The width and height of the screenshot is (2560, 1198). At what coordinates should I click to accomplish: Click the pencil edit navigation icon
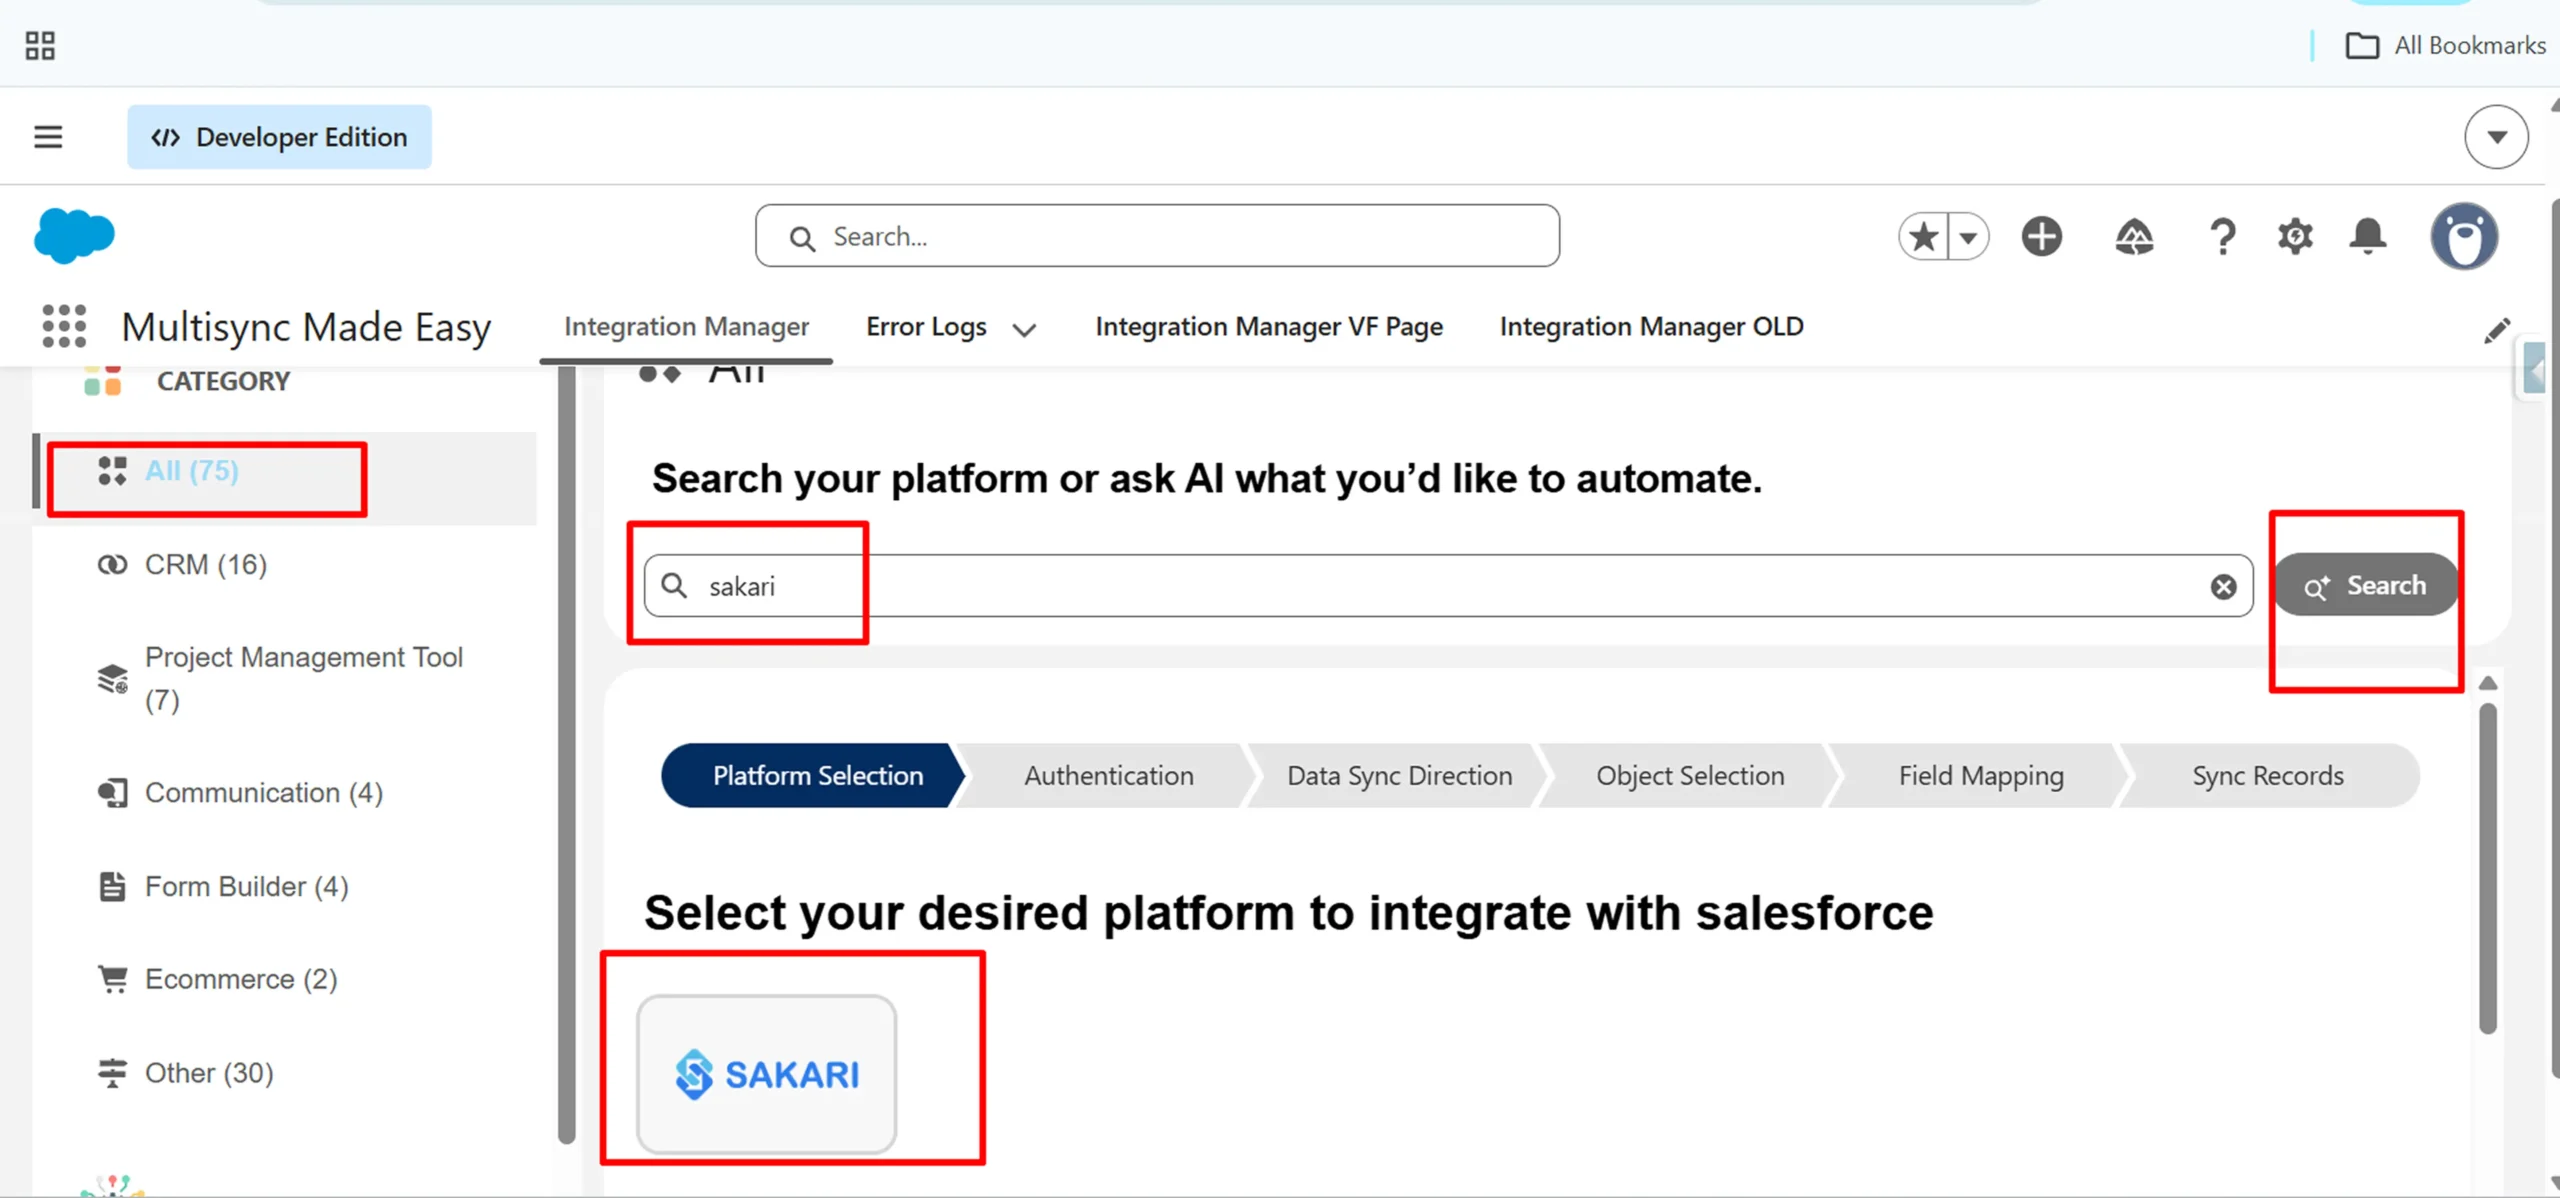[2497, 330]
